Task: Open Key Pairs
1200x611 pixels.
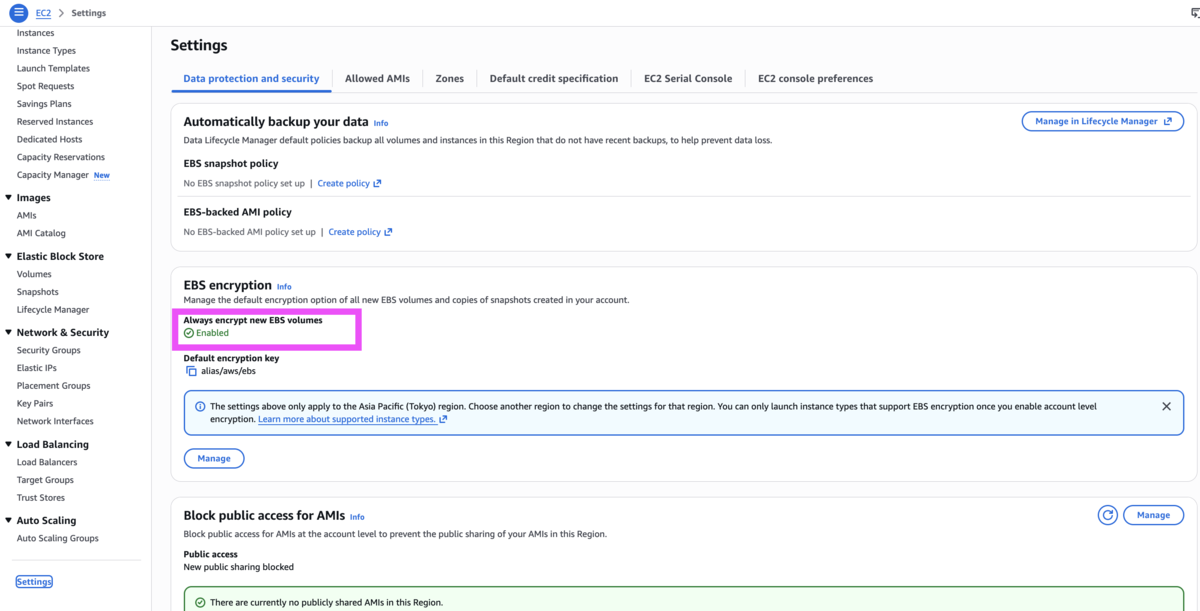Action: 35,403
